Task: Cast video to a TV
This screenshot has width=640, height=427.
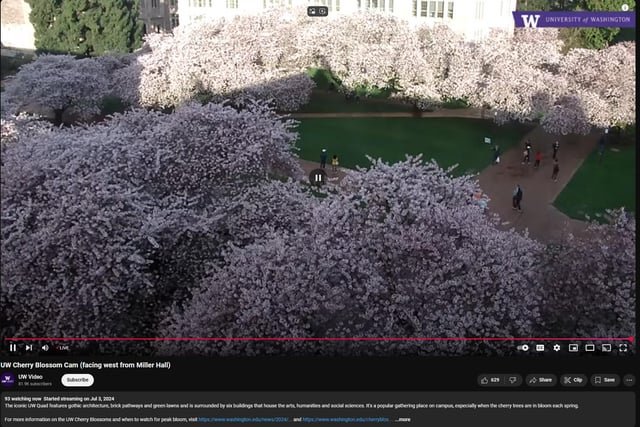Action: (607, 348)
